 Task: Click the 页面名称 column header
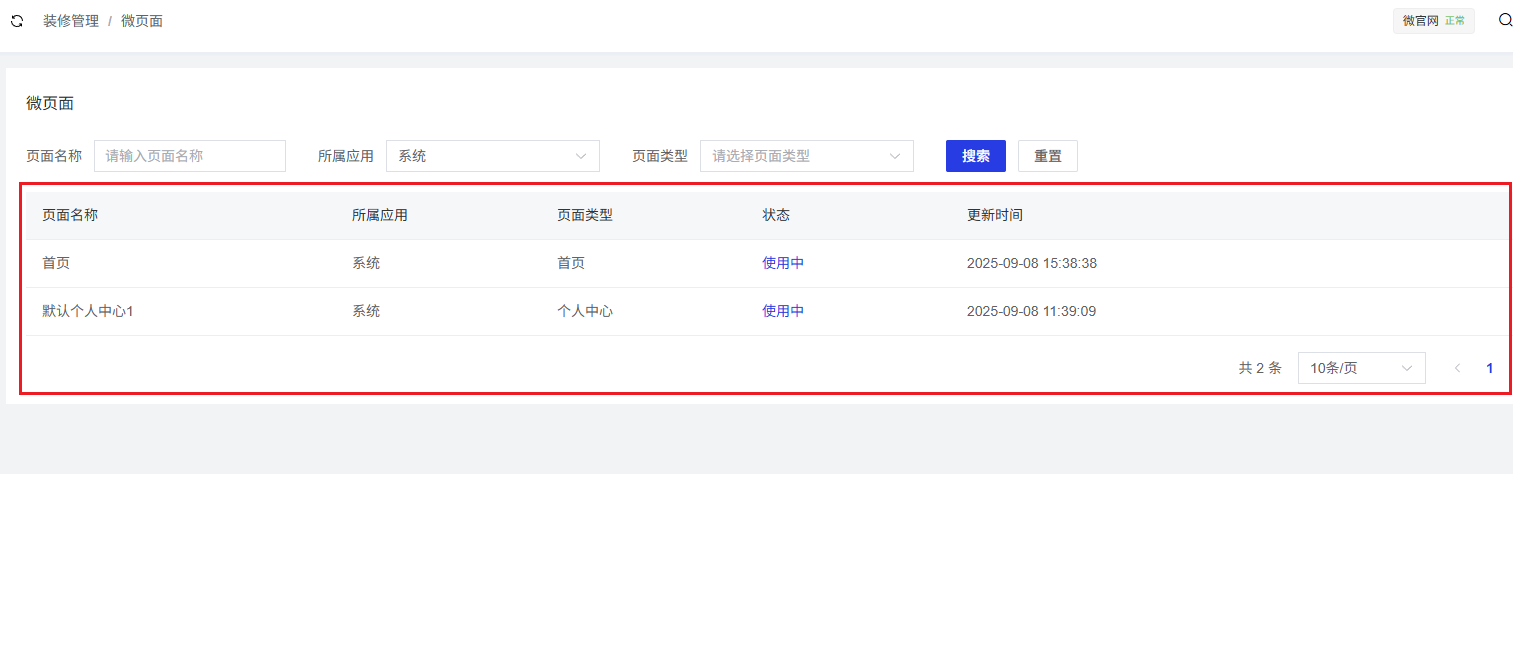pos(70,215)
